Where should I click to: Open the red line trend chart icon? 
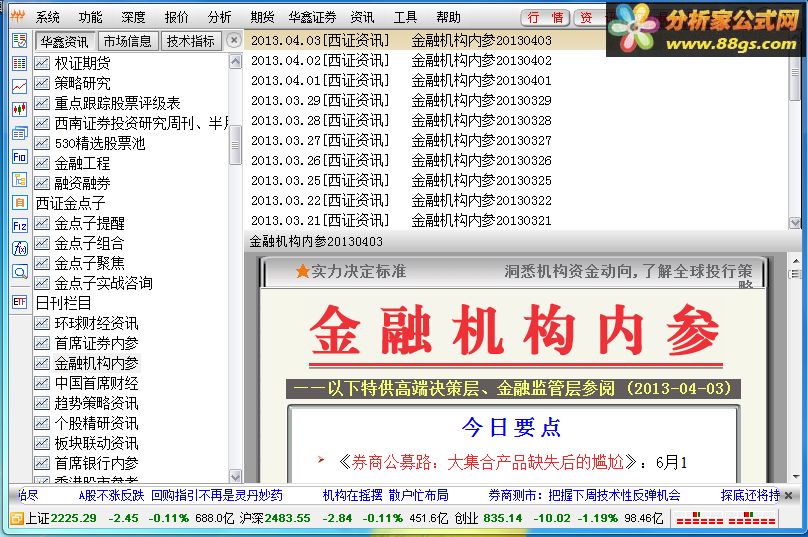point(20,87)
